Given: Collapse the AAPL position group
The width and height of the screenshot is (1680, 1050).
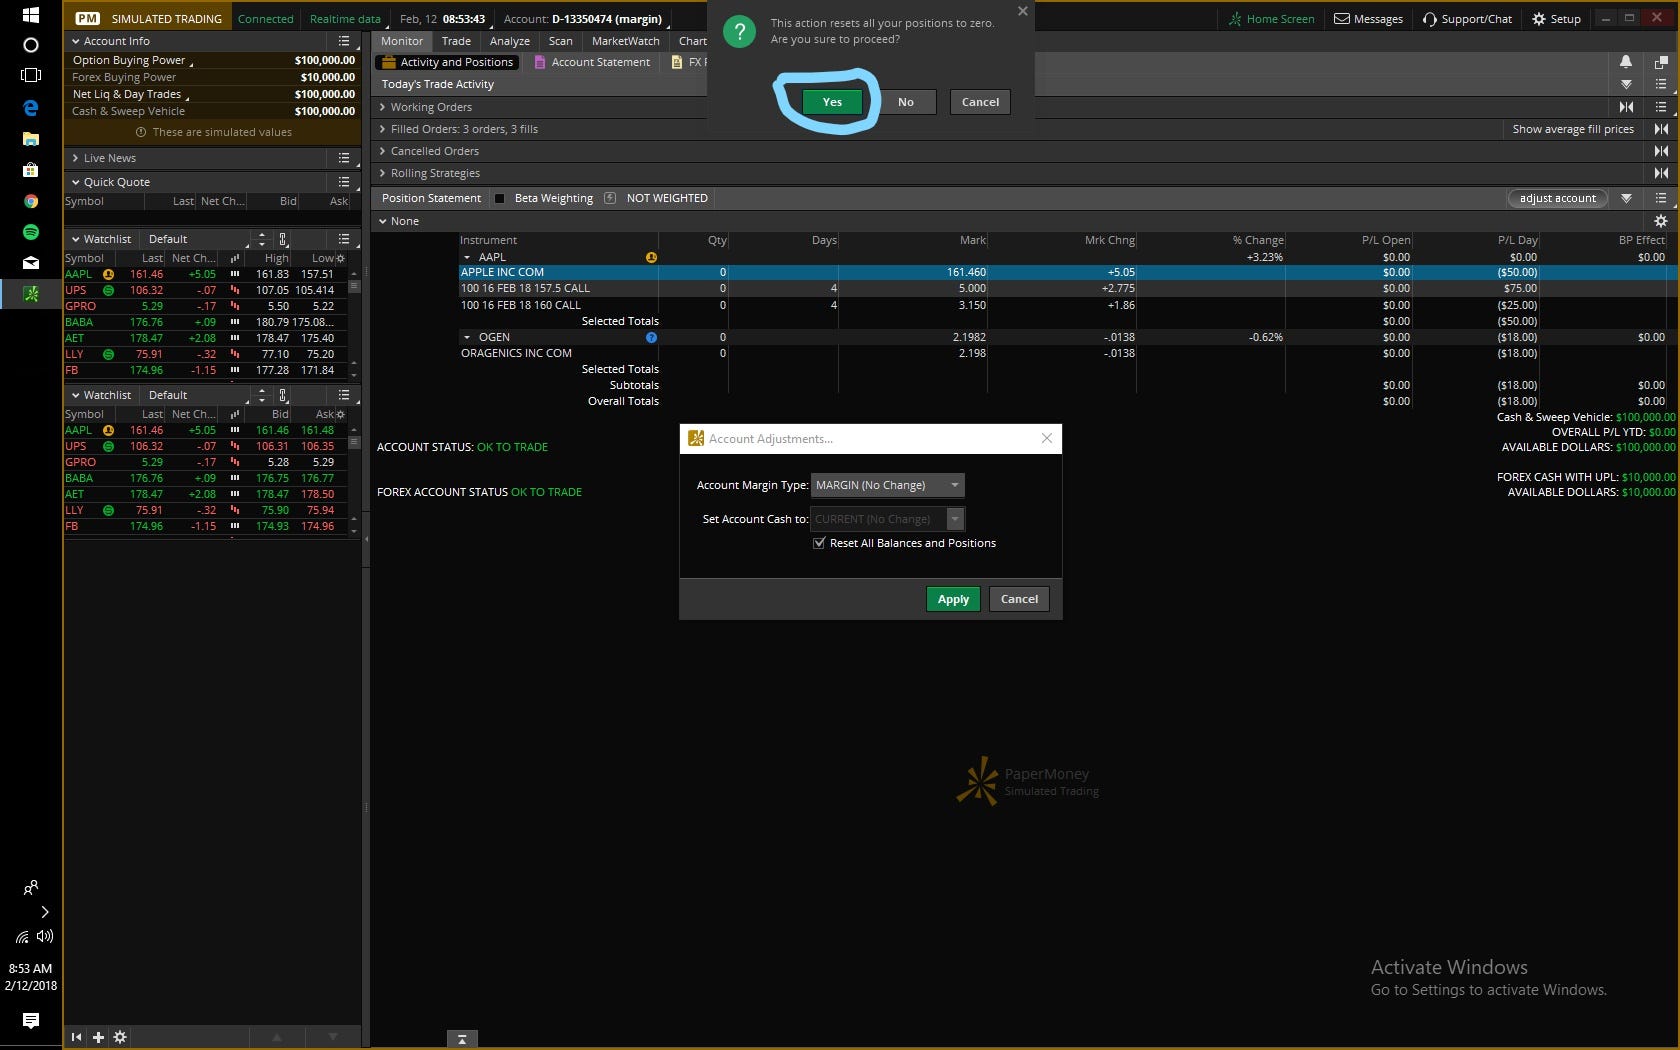Looking at the screenshot, I should click(x=467, y=257).
